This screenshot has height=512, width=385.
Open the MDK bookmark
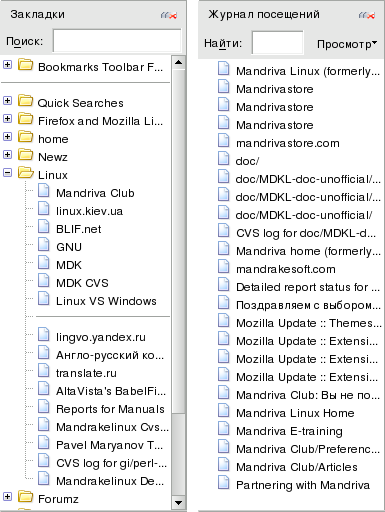pyautogui.click(x=69, y=265)
